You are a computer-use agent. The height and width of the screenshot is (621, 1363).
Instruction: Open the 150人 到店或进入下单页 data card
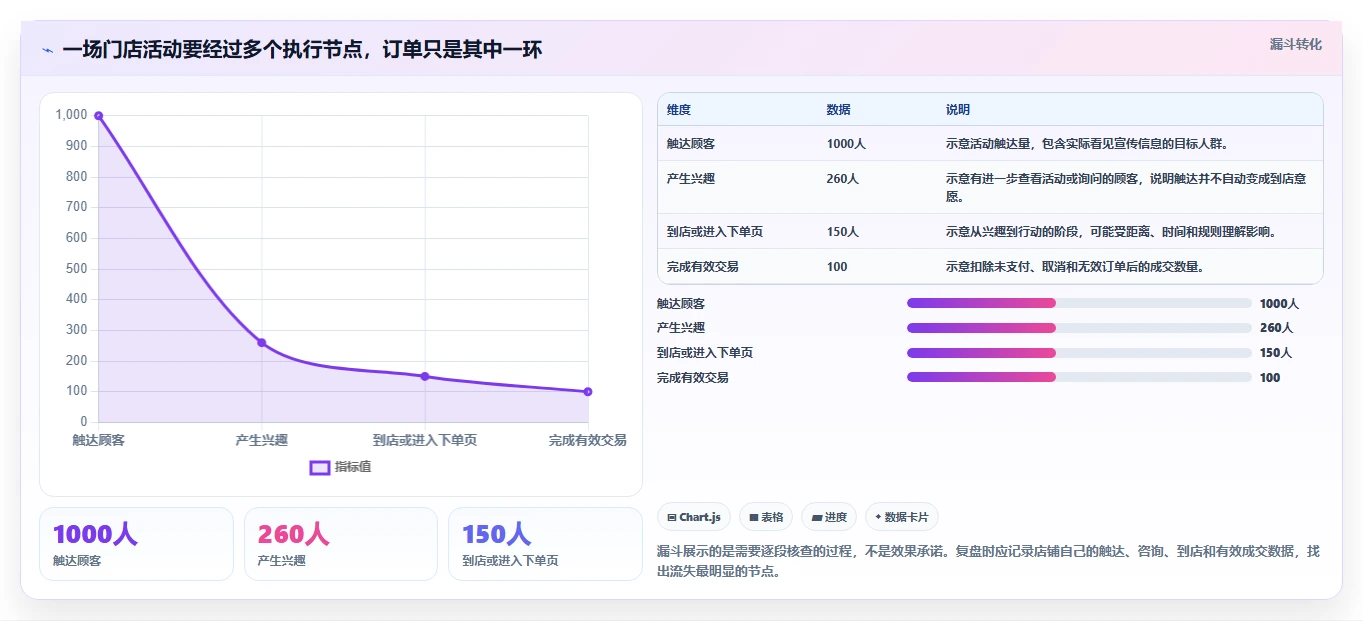coord(545,544)
